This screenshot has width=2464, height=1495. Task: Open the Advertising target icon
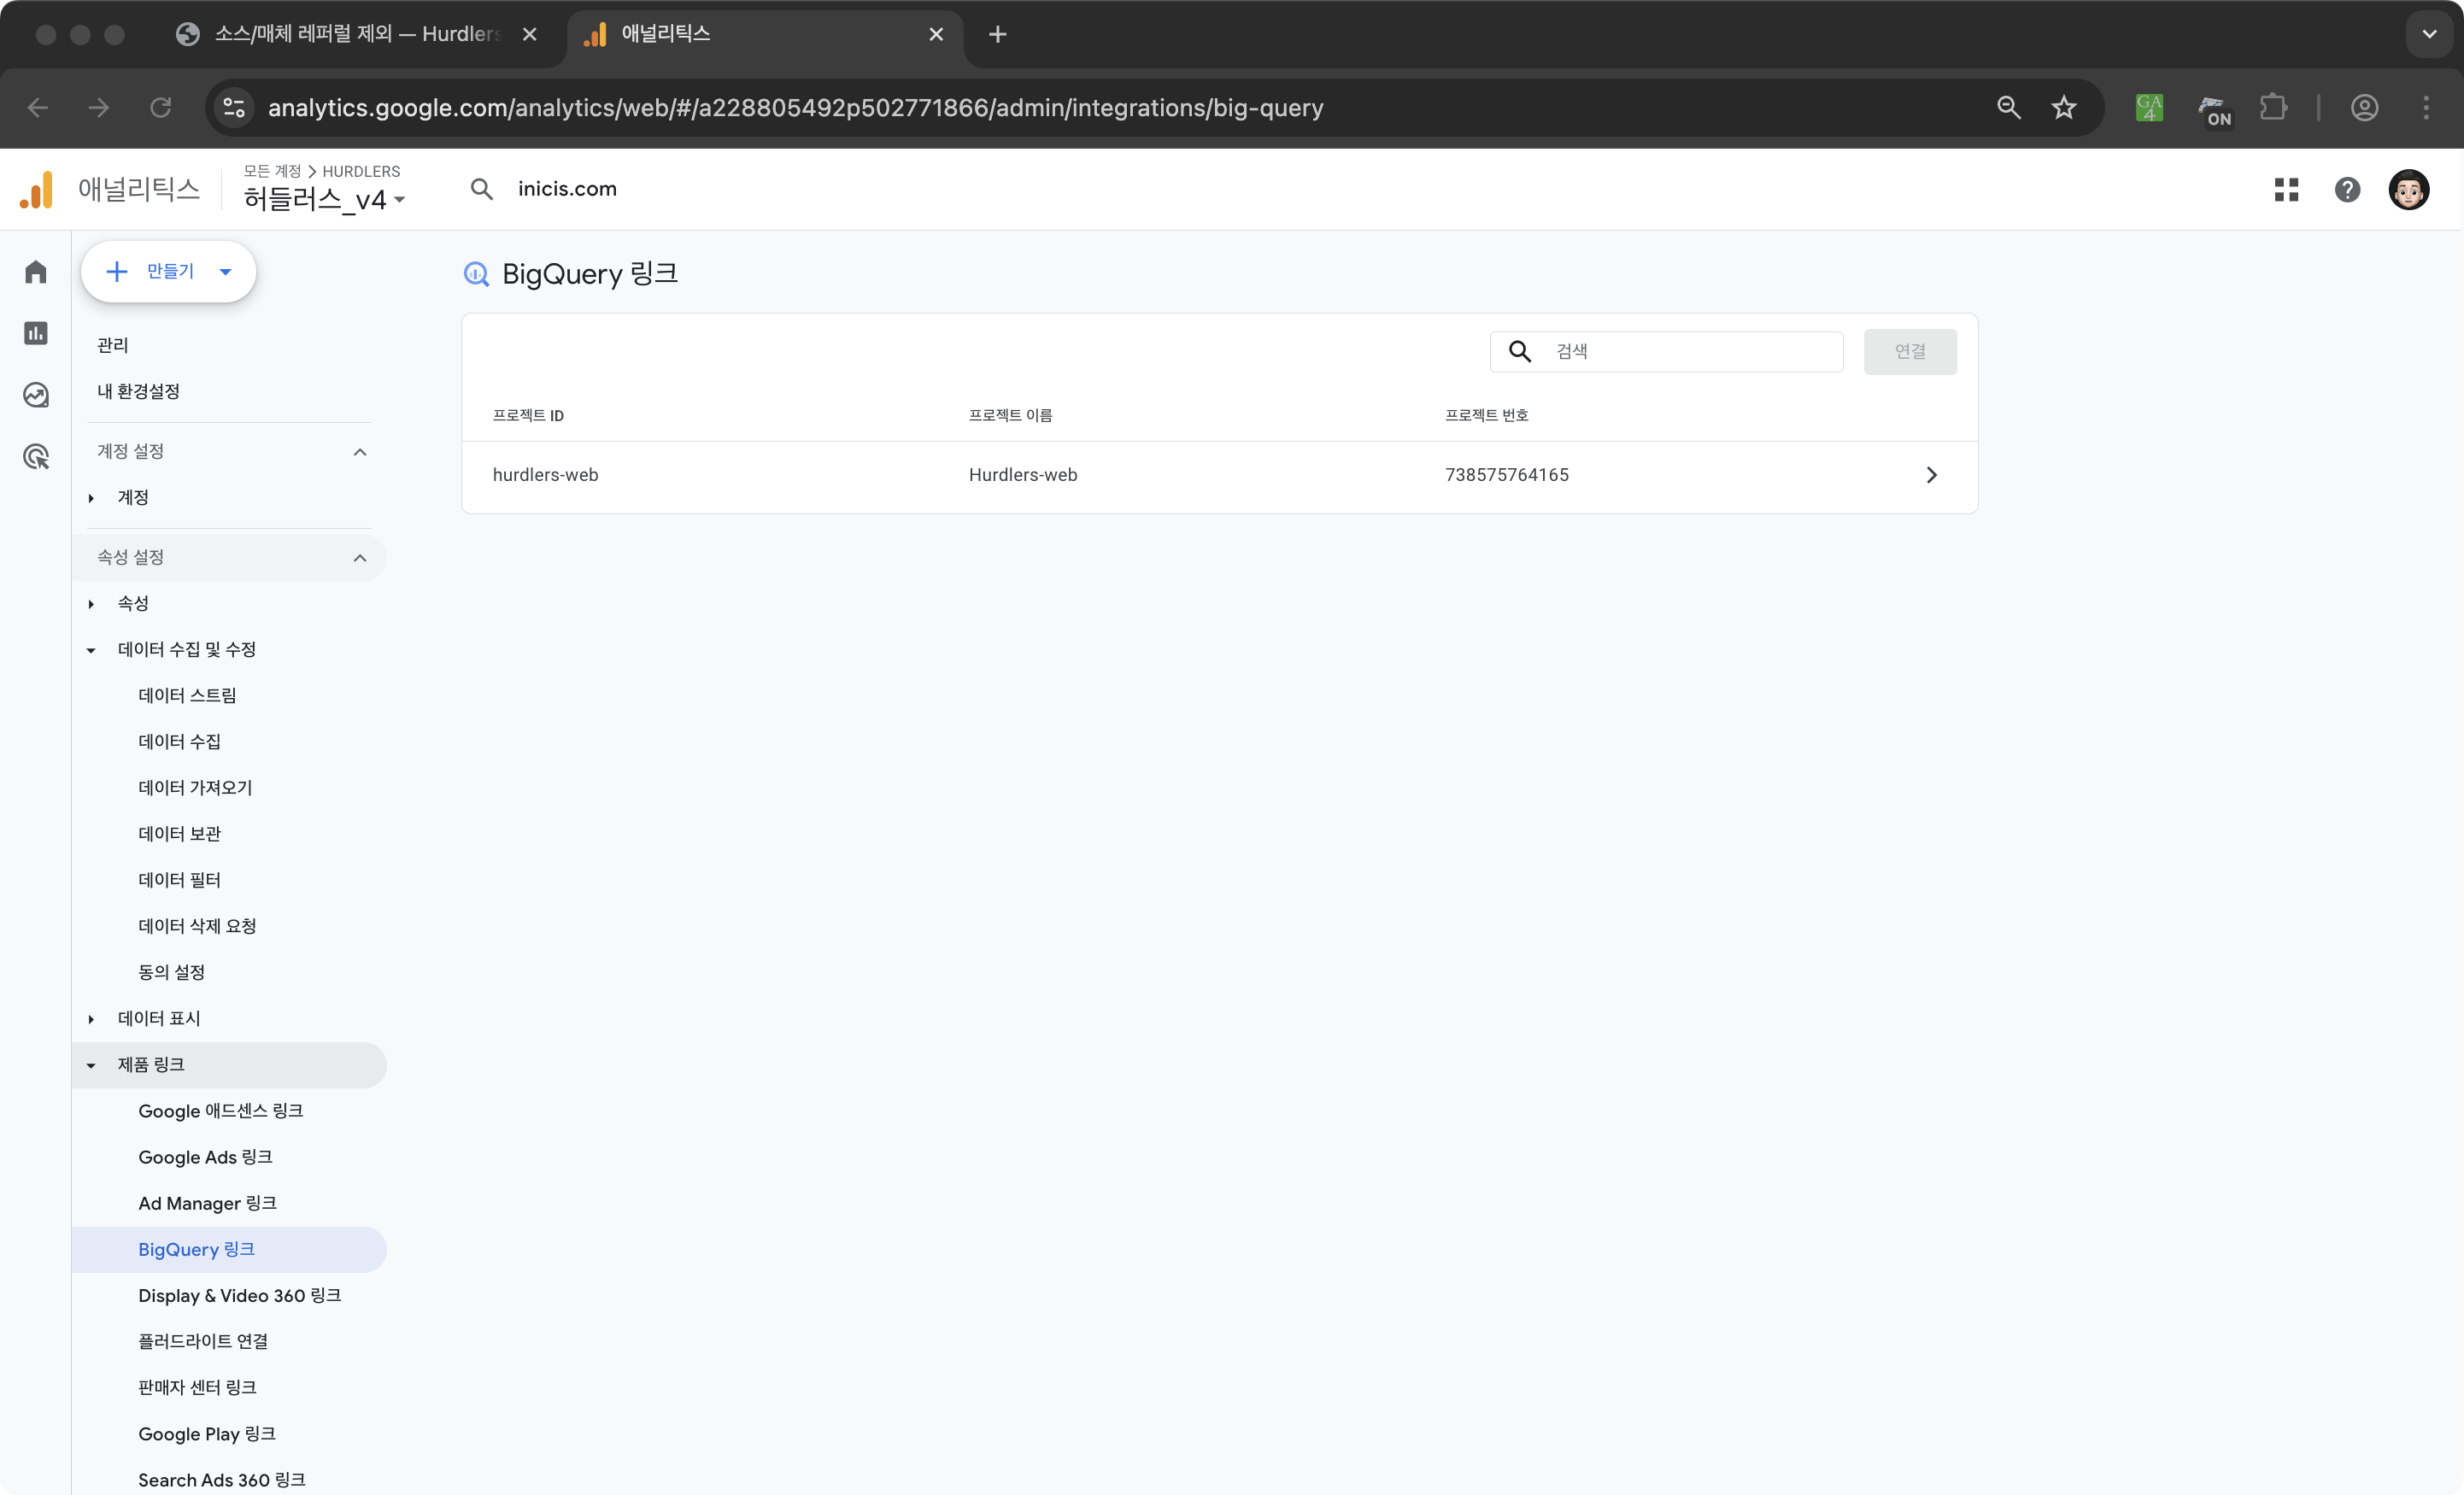[36, 457]
